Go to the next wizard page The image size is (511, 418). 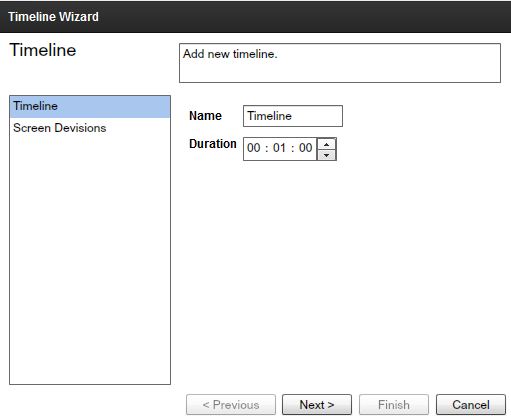pos(317,405)
